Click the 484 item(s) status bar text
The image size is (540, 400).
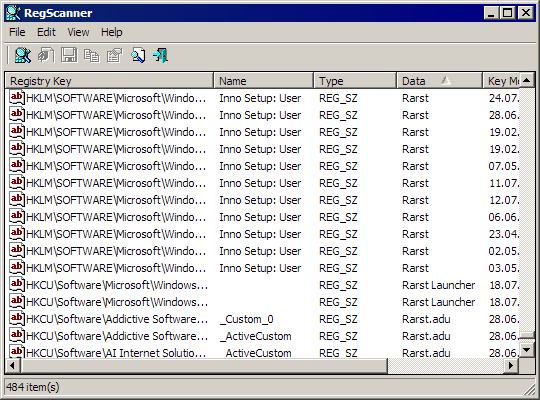click(33, 387)
